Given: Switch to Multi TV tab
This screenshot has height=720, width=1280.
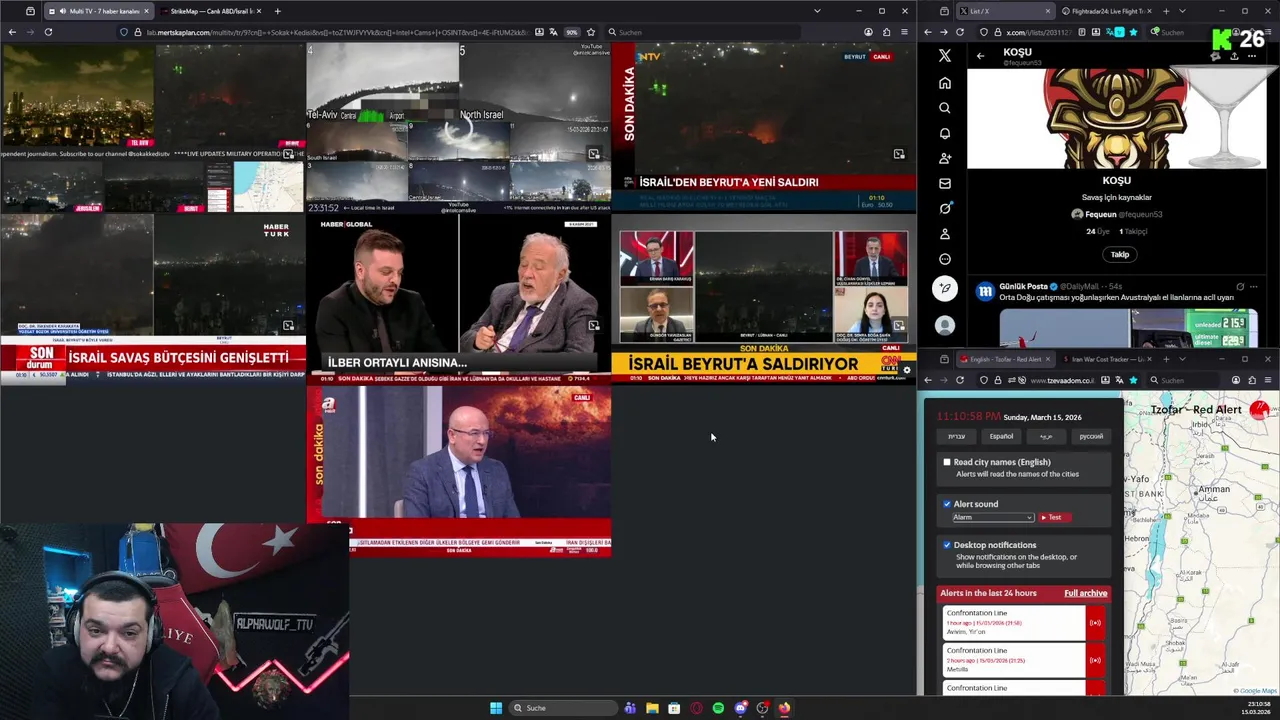Looking at the screenshot, I should point(98,11).
